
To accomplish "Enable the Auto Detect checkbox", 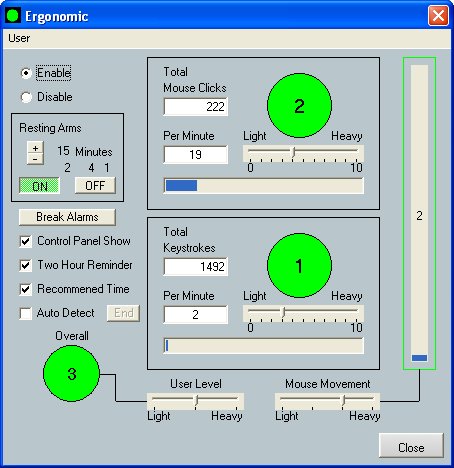I will 26,313.
